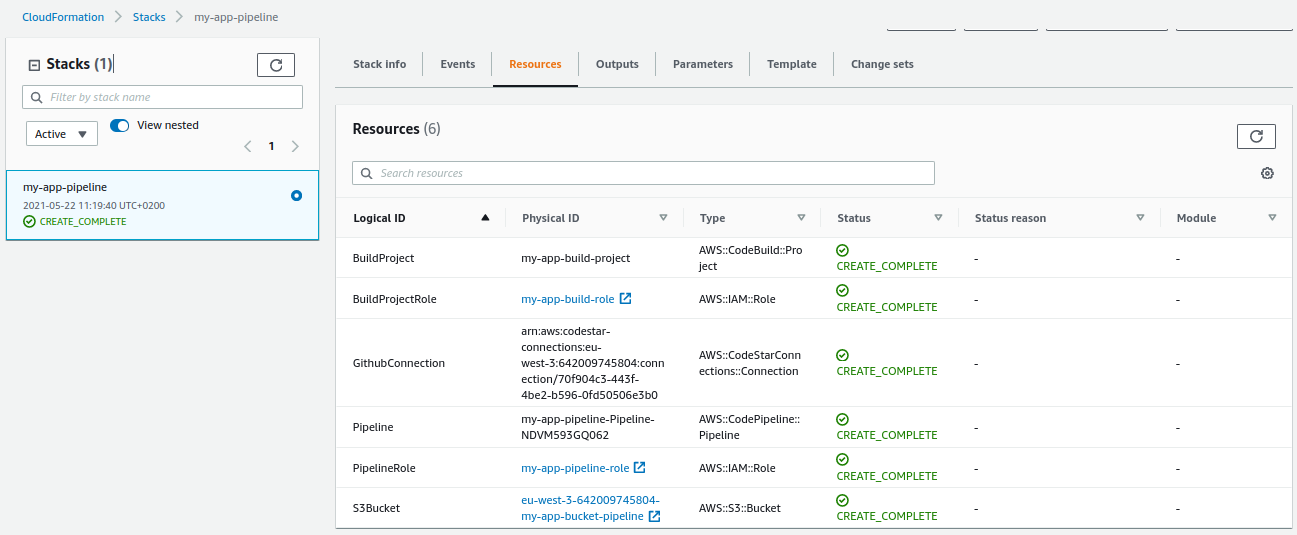Viewport: 1297px width, 535px height.
Task: Open the my-app-build-role link
Action: (x=567, y=299)
